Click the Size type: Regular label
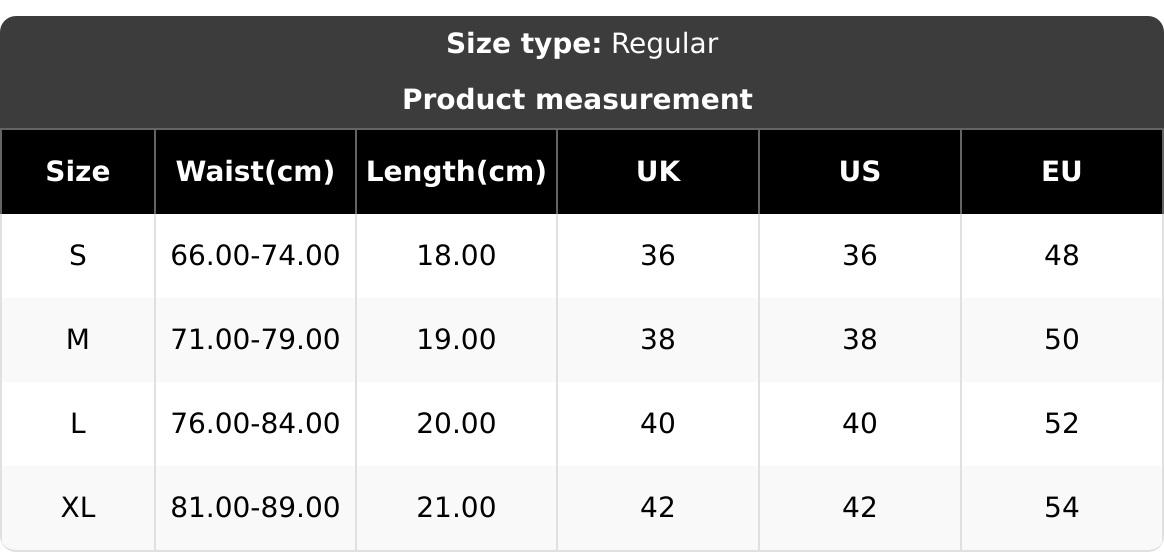Screen dimensions: 1164x552 click(581, 44)
